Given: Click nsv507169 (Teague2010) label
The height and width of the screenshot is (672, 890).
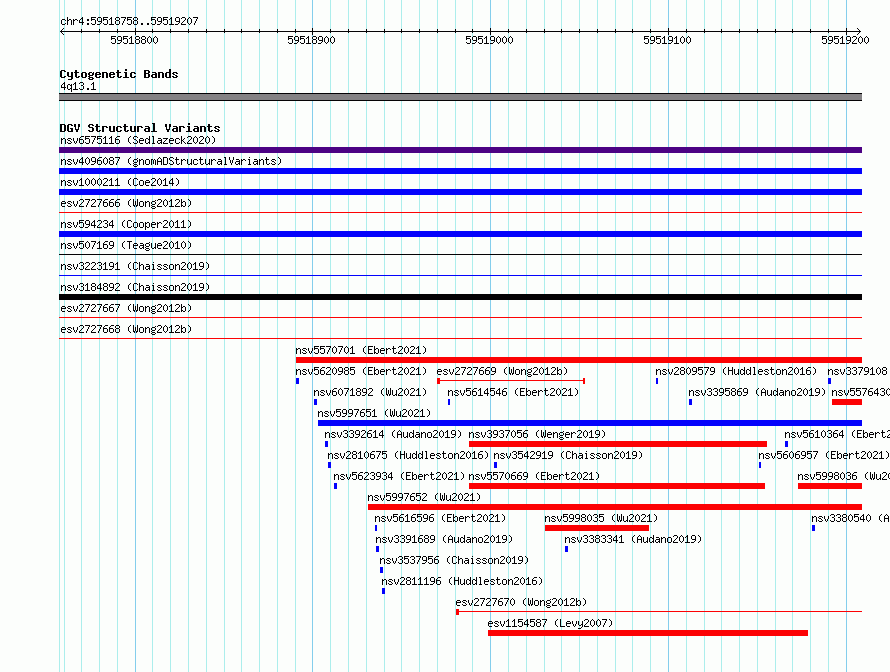Looking at the screenshot, I should 126,245.
